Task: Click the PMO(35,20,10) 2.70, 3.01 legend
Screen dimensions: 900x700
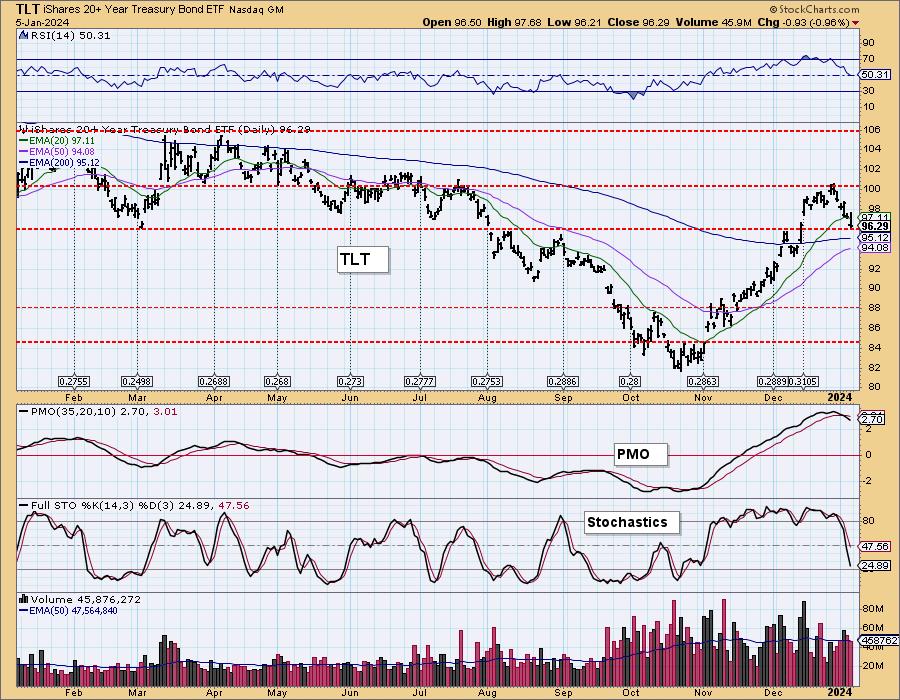Action: click(x=98, y=411)
